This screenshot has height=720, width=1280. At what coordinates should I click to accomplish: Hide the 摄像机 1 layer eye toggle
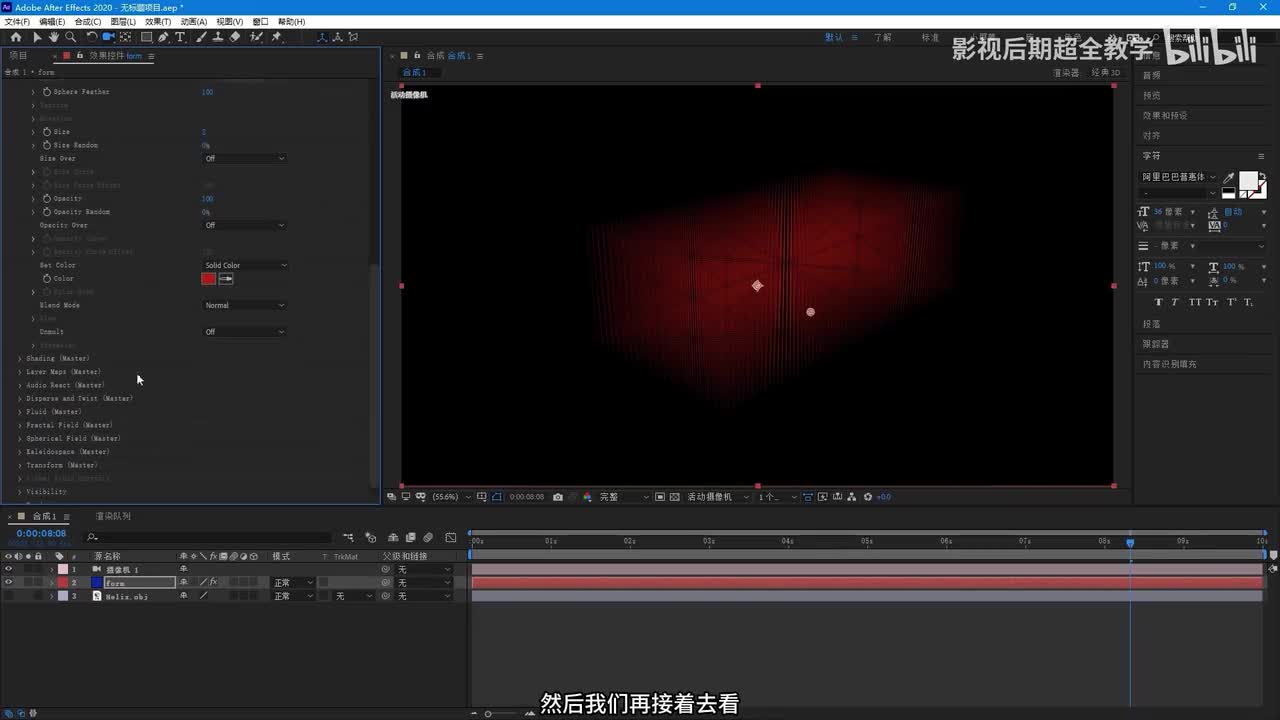click(x=9, y=569)
